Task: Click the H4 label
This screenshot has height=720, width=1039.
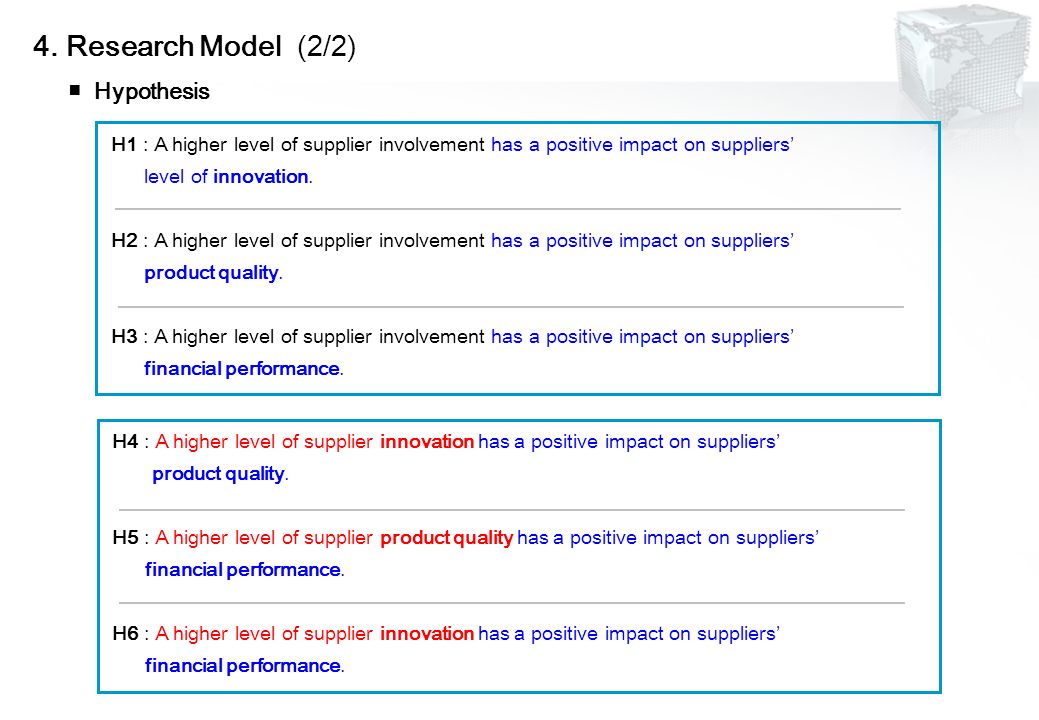Action: [125, 441]
